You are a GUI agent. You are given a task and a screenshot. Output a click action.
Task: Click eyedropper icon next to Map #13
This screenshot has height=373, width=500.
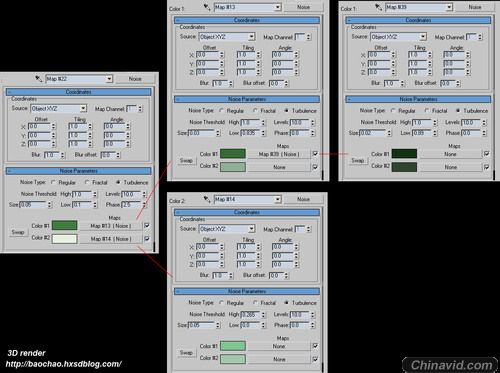(x=207, y=7)
